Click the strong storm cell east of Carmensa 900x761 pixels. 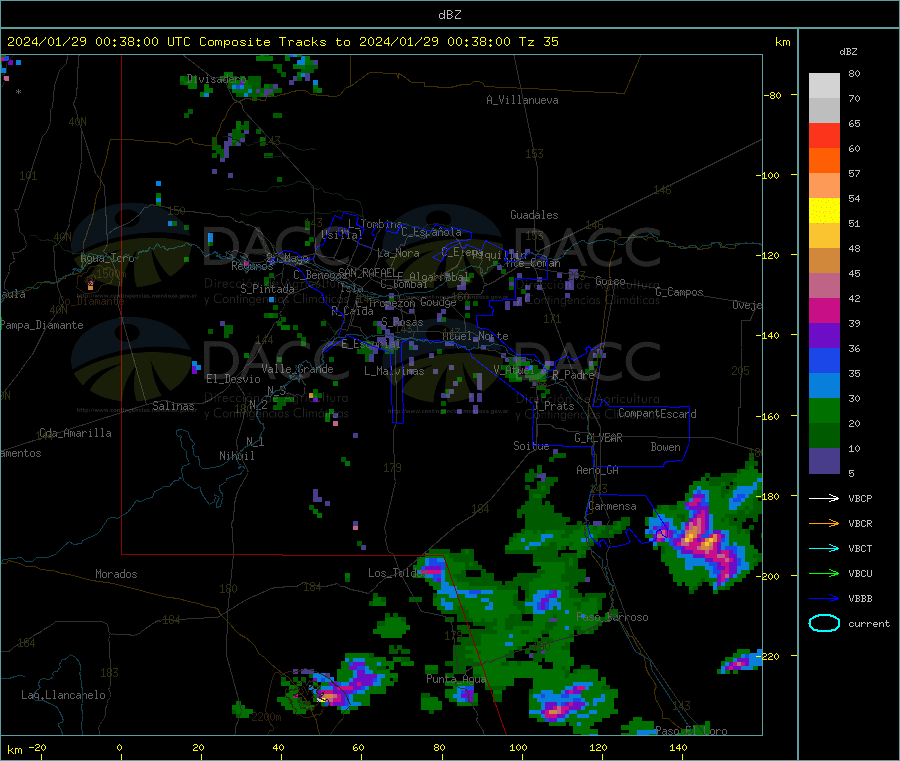[704, 539]
